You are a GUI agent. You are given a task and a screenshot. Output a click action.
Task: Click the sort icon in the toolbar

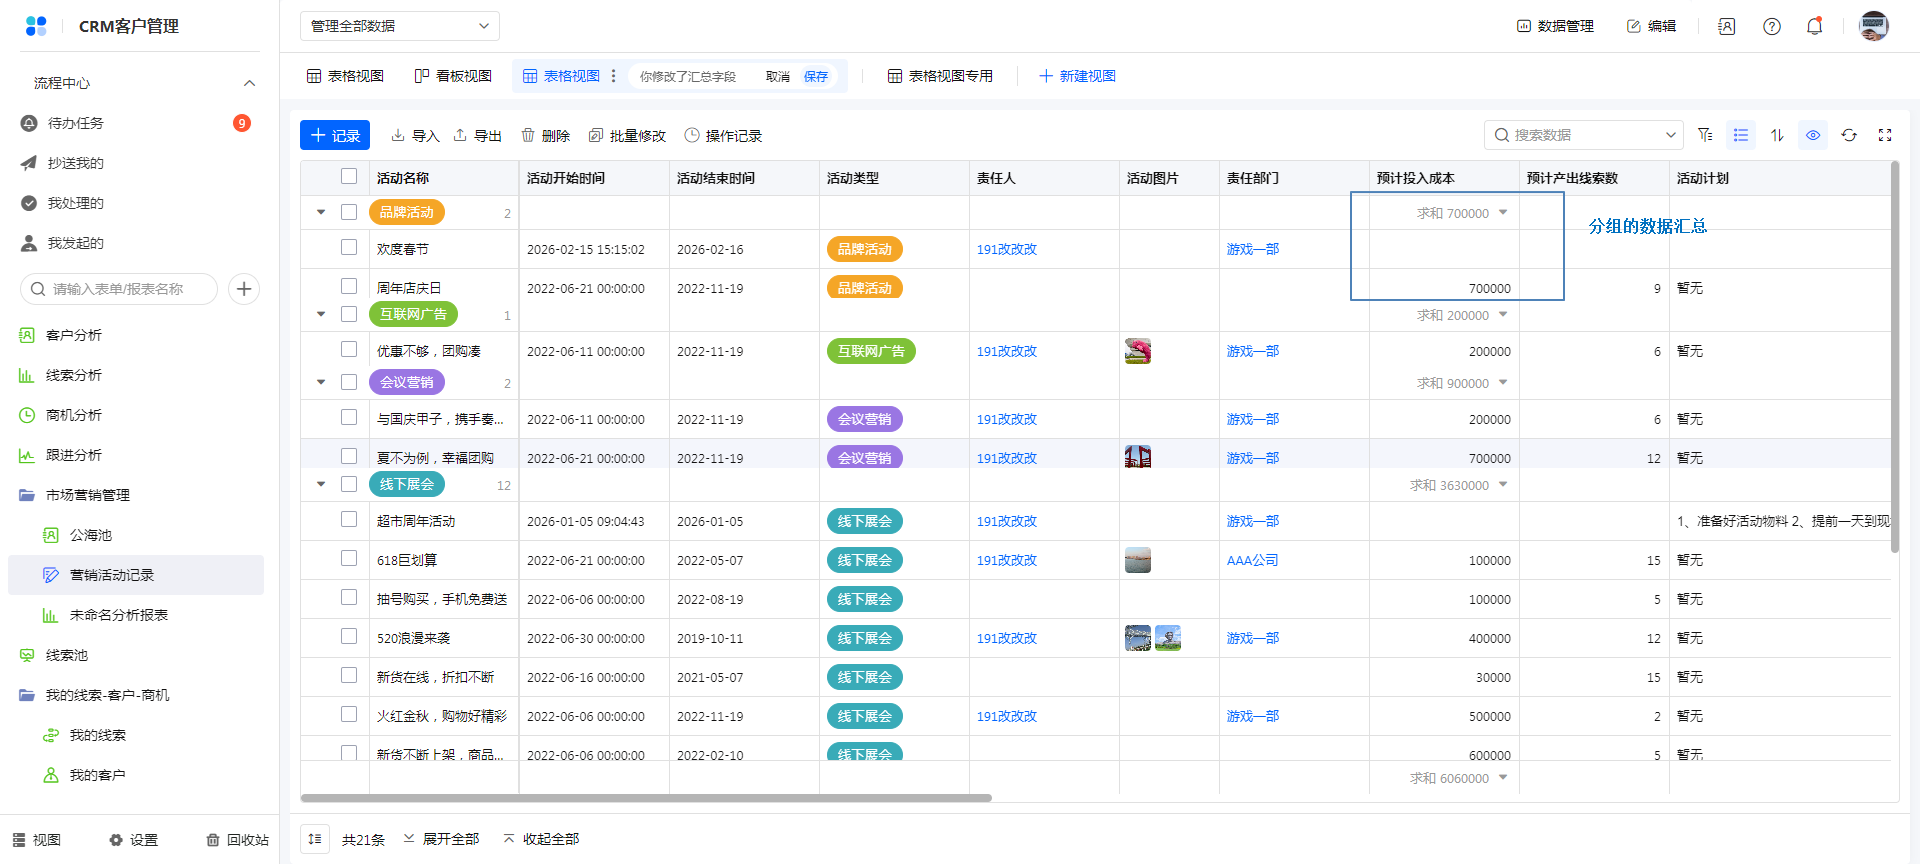click(x=1777, y=135)
